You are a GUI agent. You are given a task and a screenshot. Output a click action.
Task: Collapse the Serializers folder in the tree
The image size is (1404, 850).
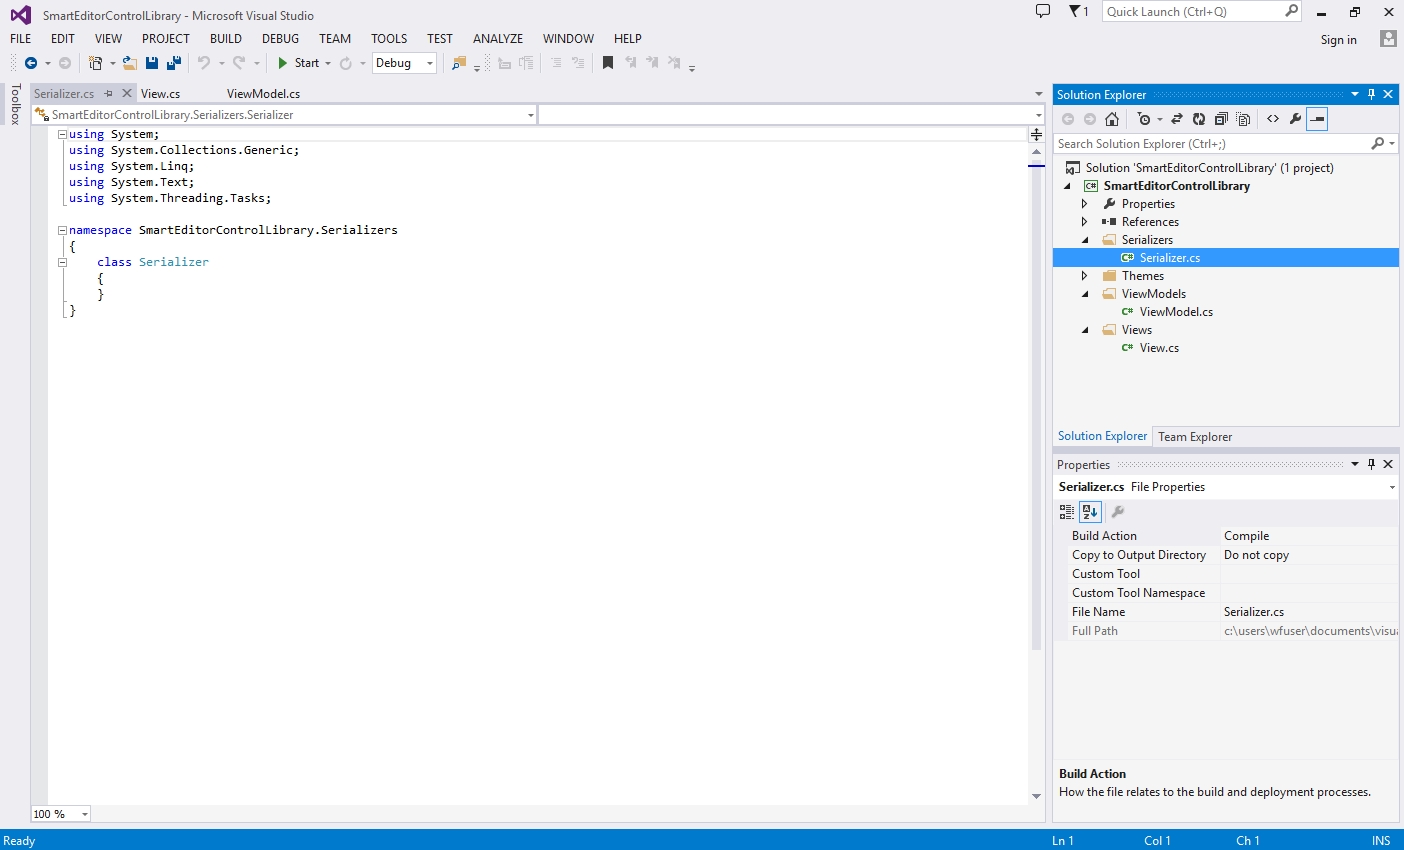[x=1085, y=240]
